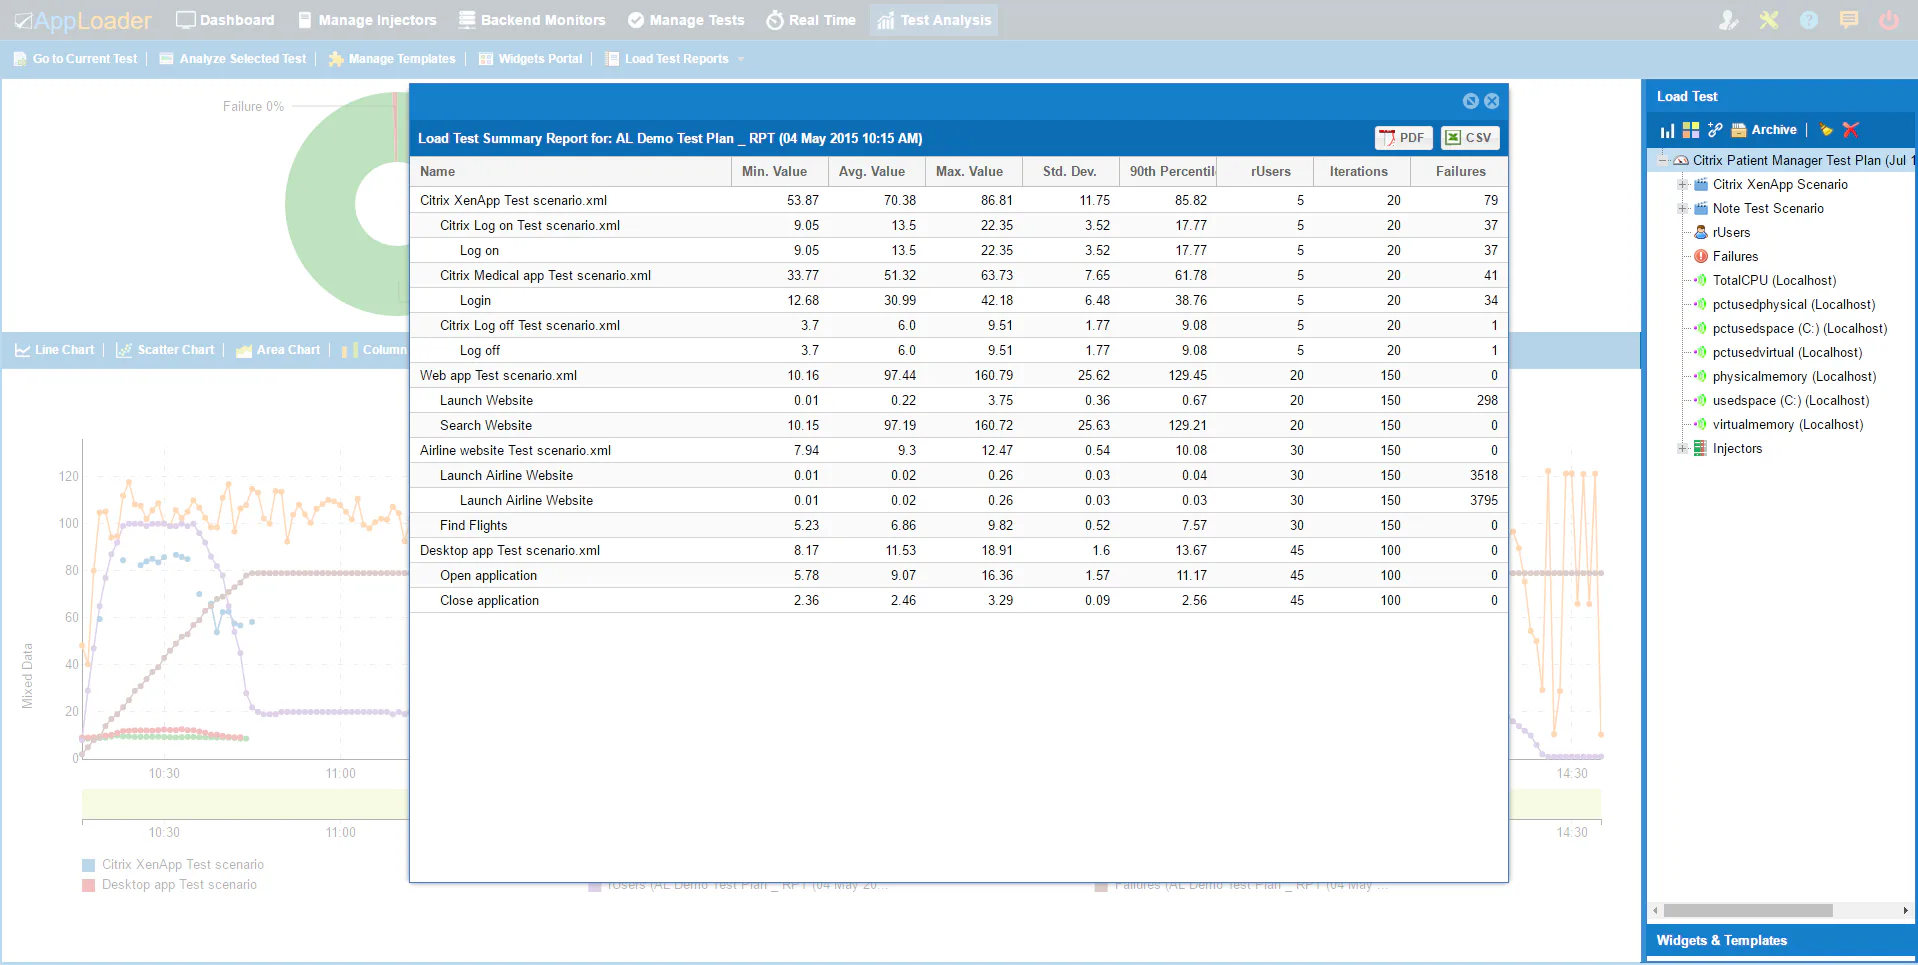Expand the Note Test Scenario node
This screenshot has height=965, width=1918.
1683,208
